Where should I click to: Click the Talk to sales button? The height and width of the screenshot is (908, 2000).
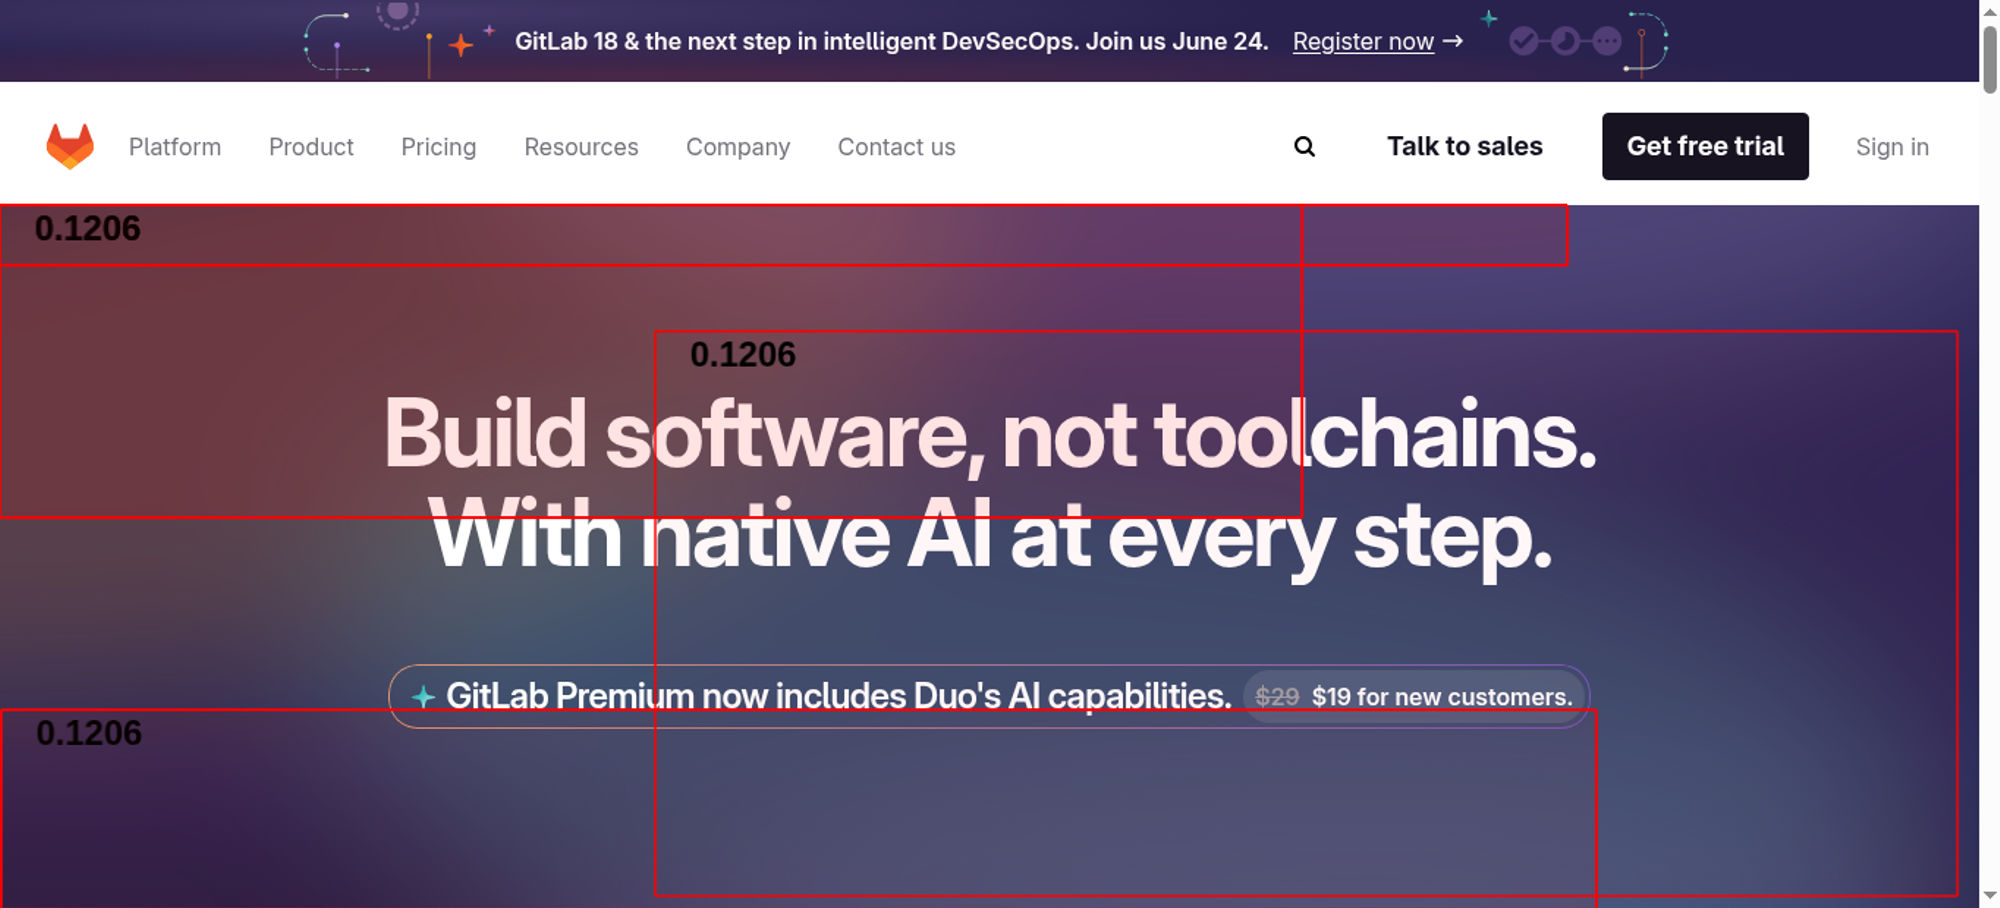(1464, 146)
